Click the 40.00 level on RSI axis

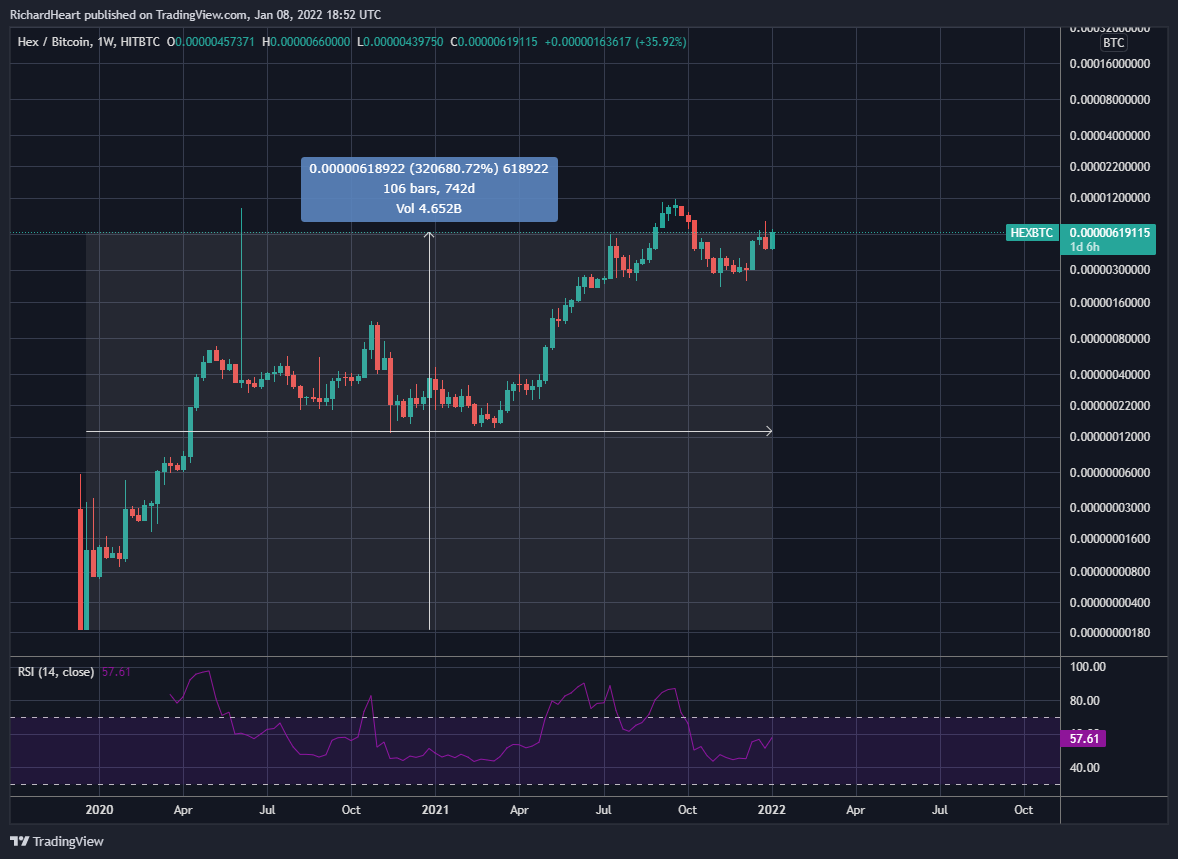coord(1084,768)
